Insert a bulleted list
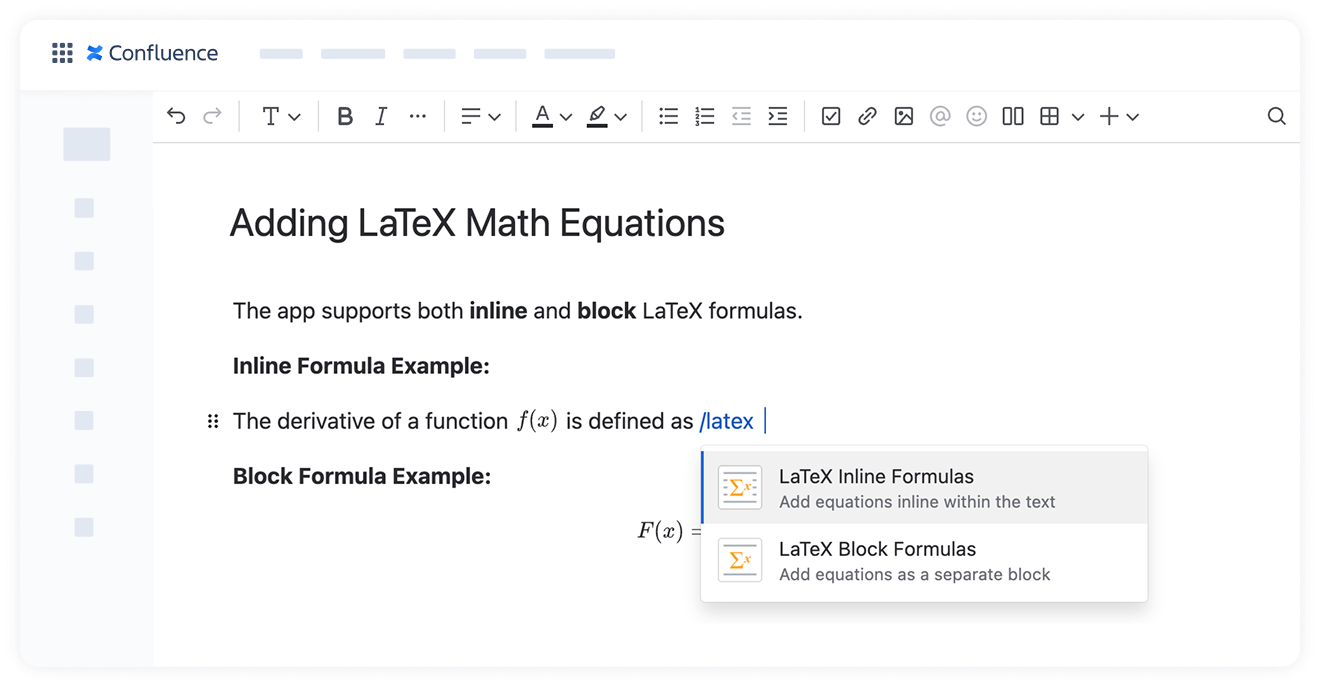This screenshot has width=1320, height=687. pyautogui.click(x=669, y=116)
